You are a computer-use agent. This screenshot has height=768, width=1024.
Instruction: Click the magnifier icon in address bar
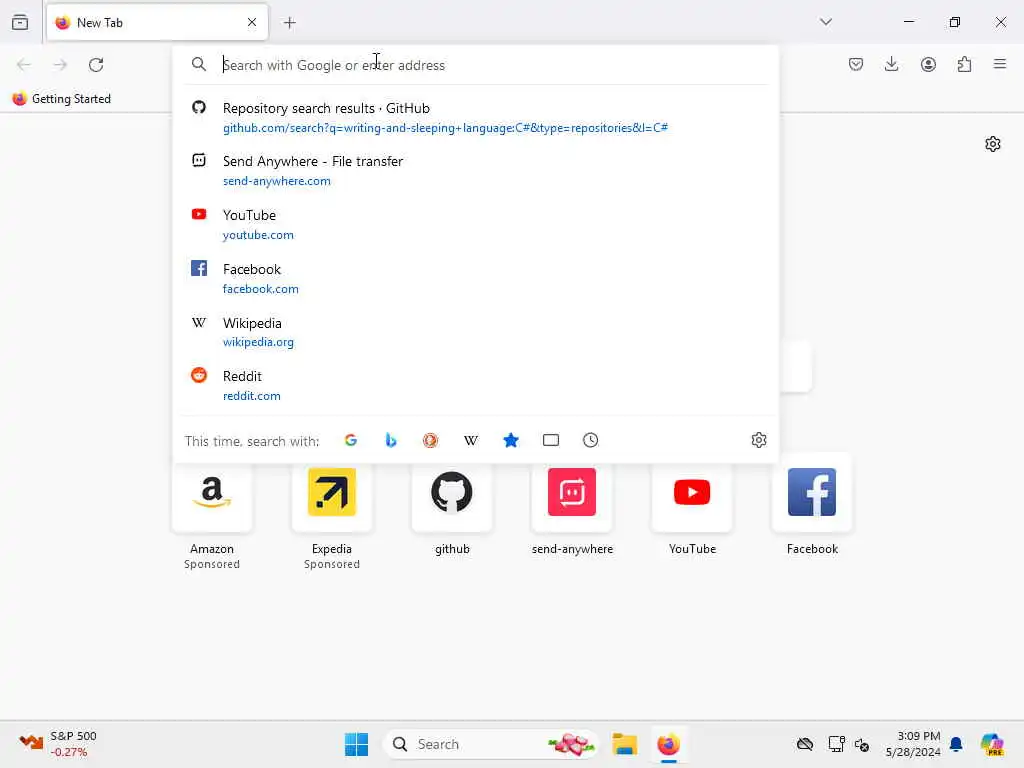(x=199, y=64)
